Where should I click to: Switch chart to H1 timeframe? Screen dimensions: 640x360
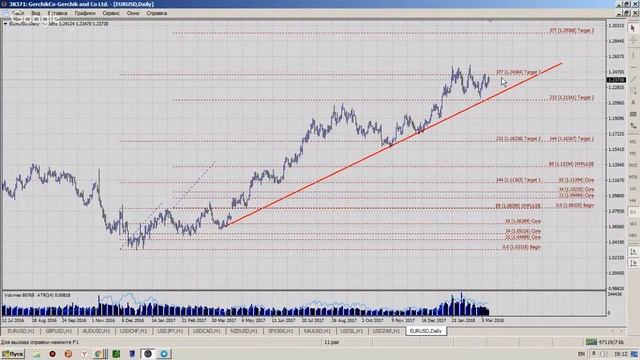(633, 189)
